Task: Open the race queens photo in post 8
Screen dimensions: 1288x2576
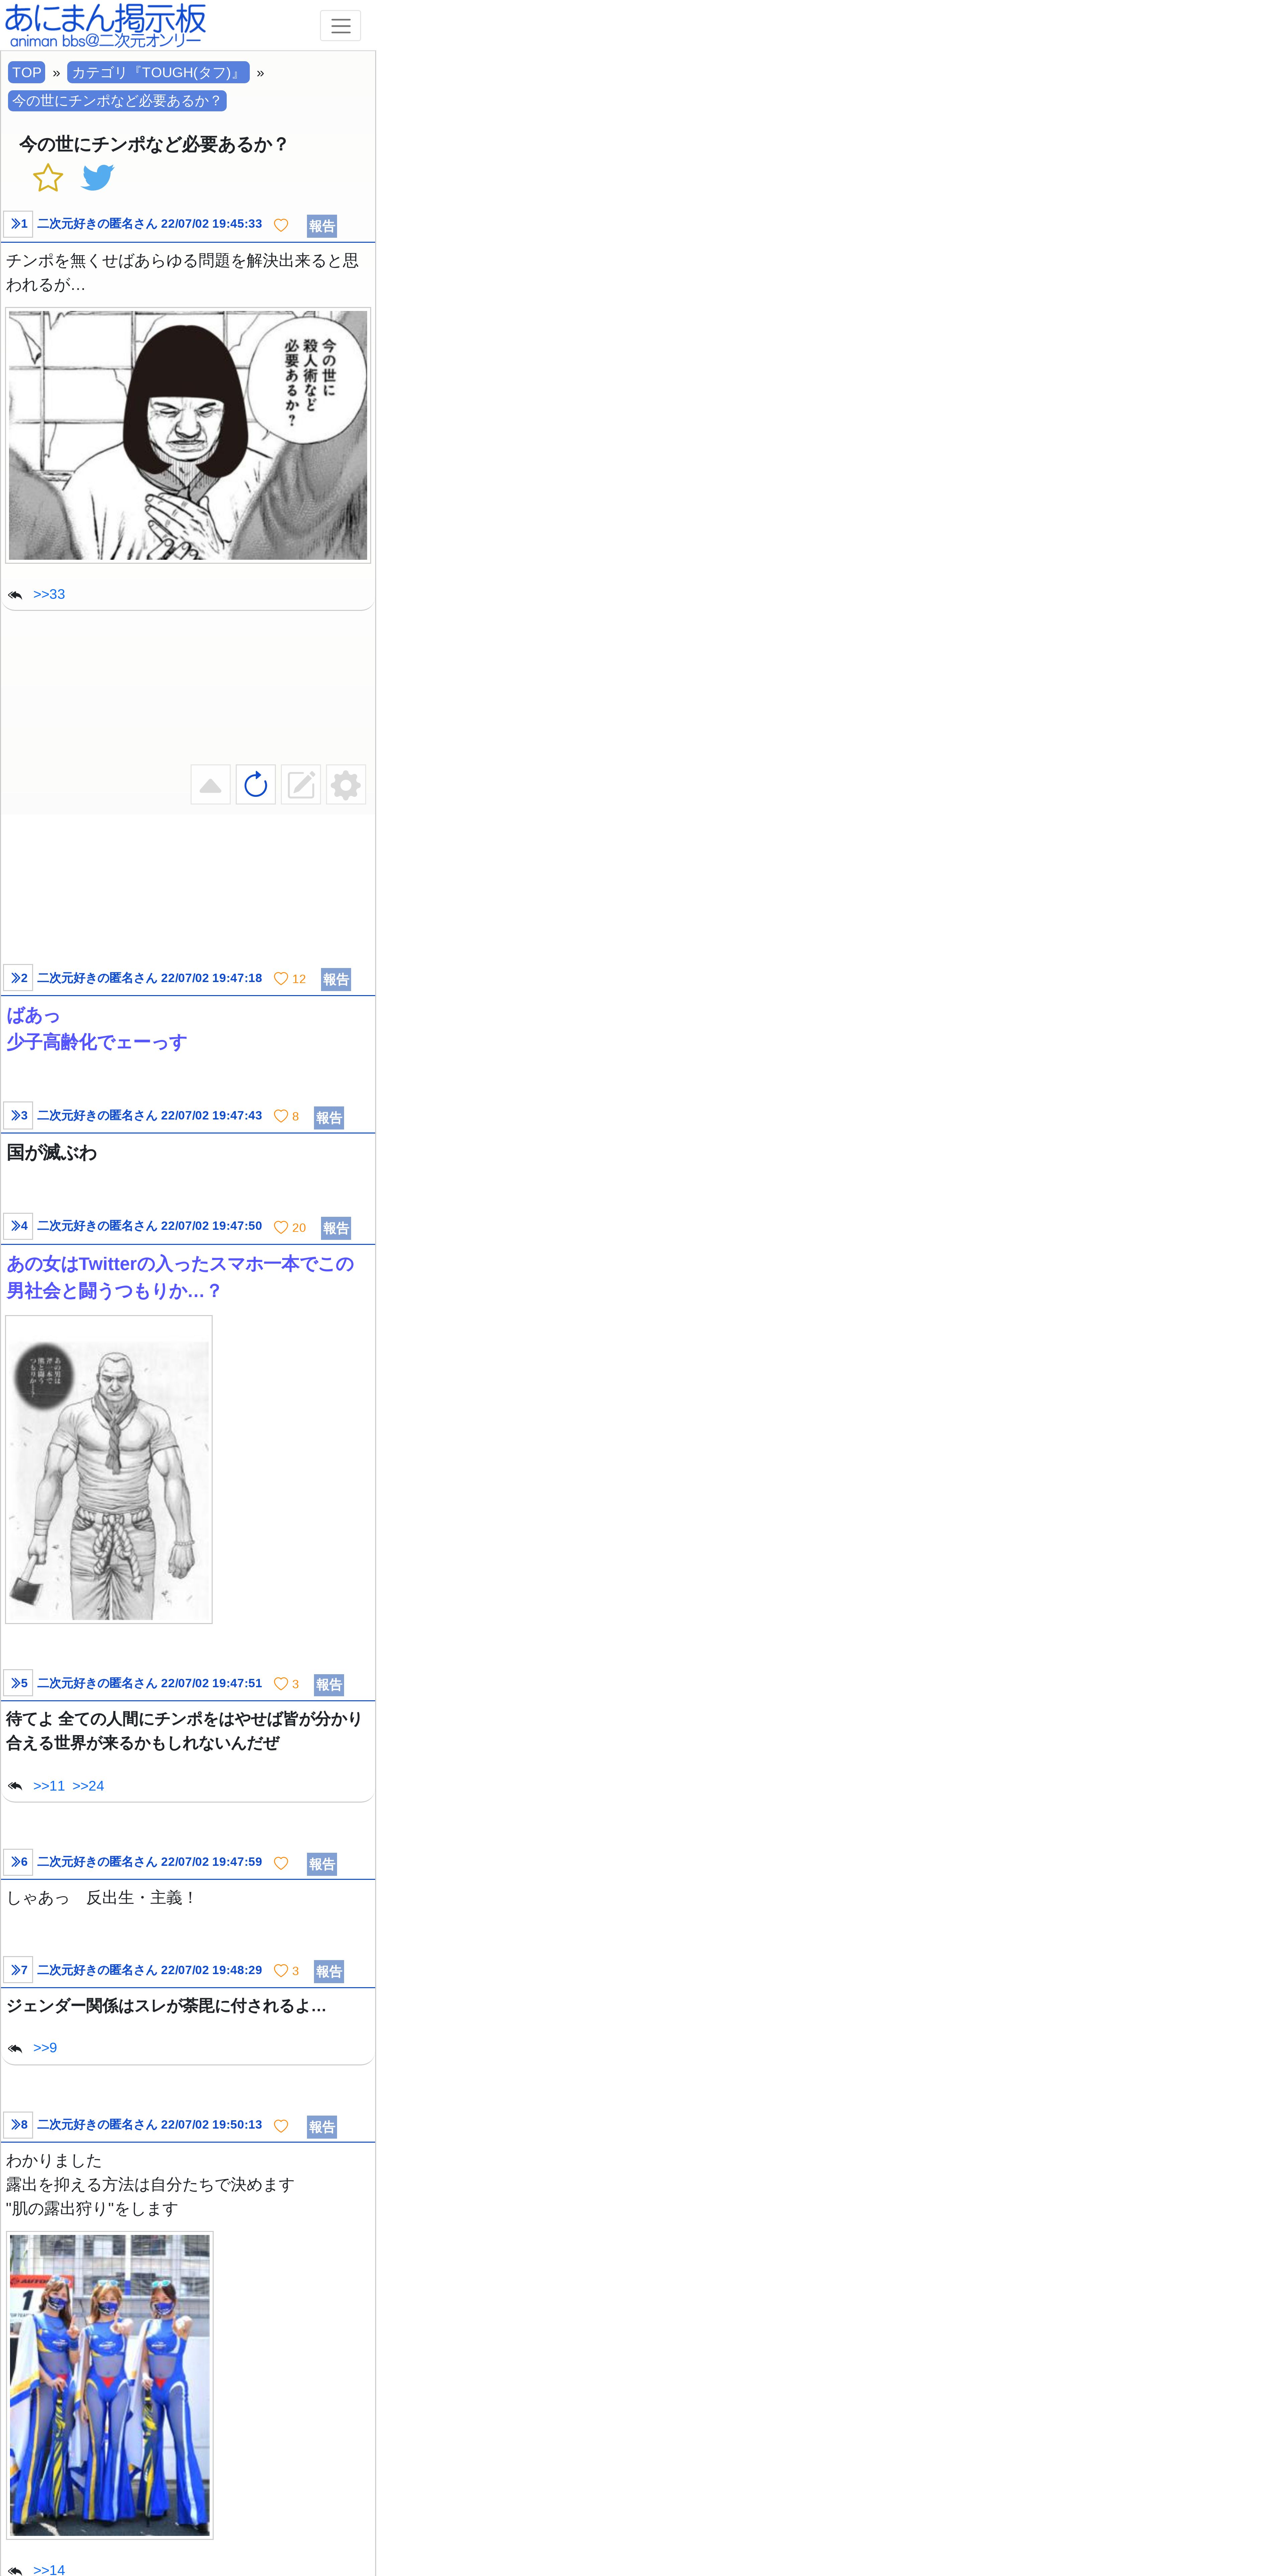Action: click(x=110, y=2385)
